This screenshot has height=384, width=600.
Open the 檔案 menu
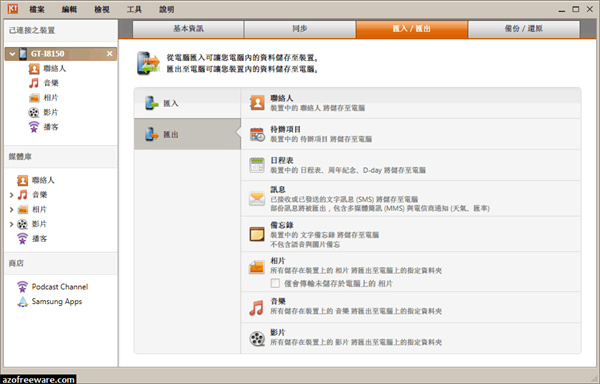tap(37, 9)
